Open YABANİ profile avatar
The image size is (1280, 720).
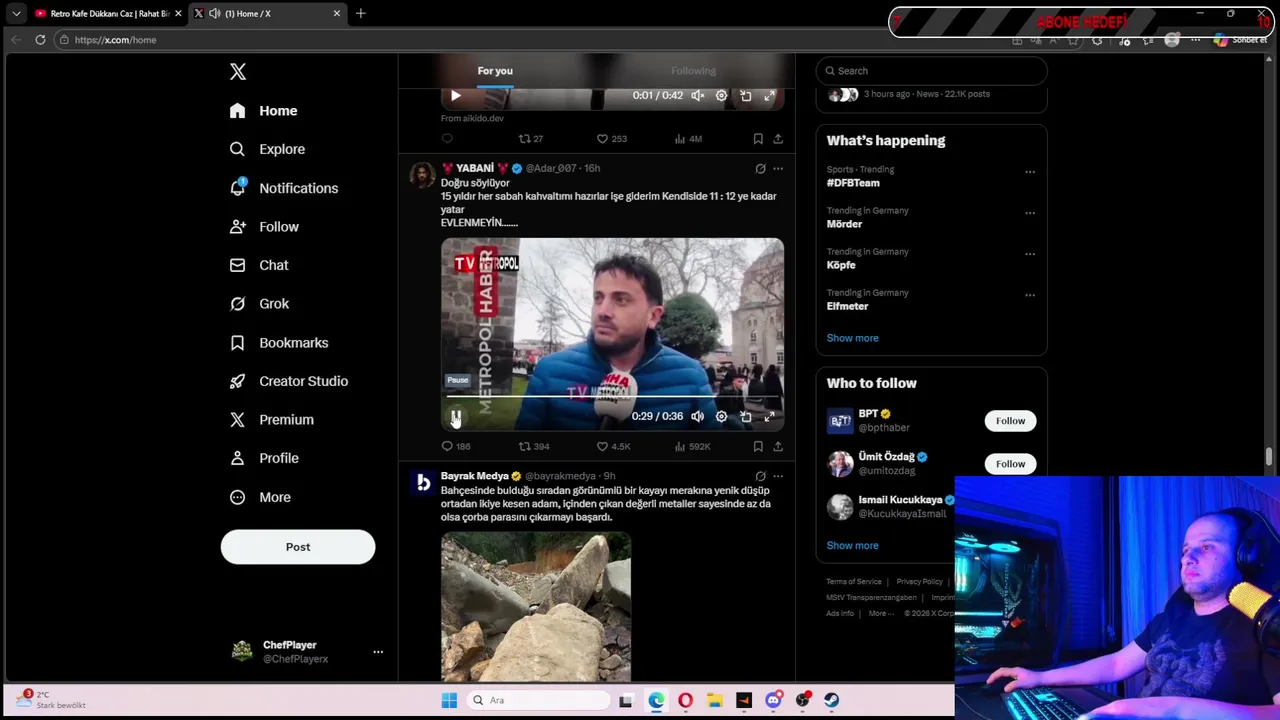point(423,175)
